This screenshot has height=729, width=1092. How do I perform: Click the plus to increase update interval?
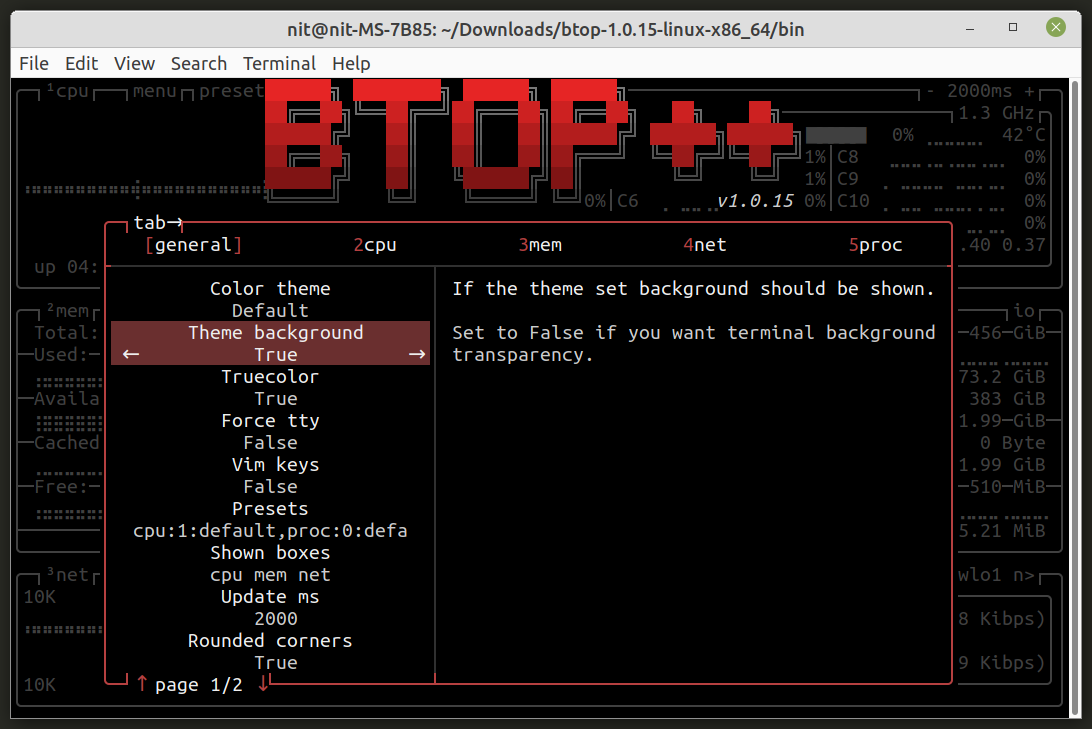coord(1029,91)
